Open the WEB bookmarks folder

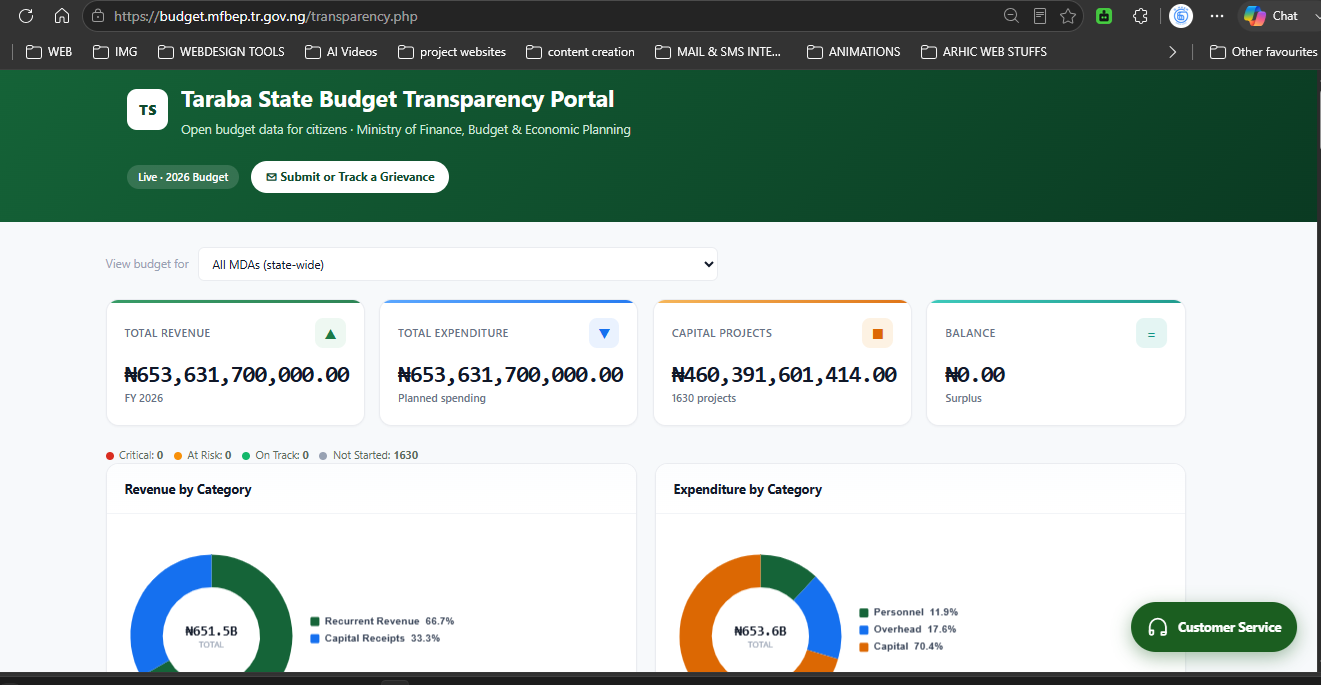point(48,52)
